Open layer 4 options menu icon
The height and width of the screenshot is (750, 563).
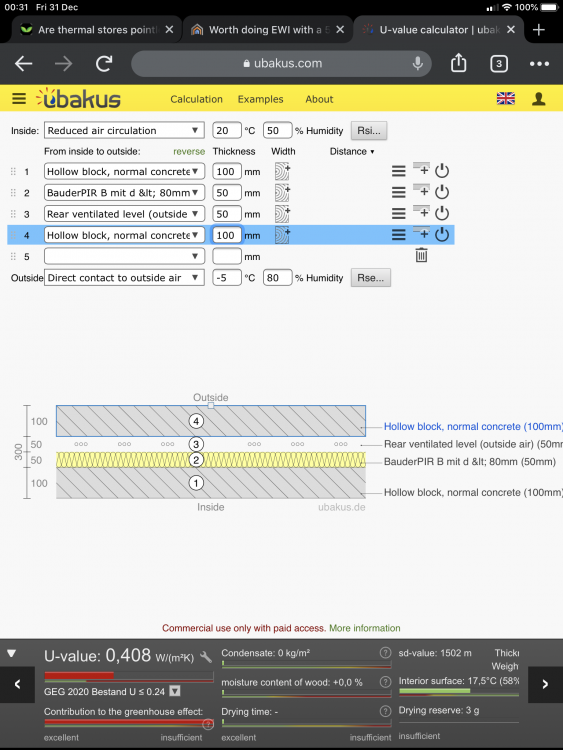[398, 234]
